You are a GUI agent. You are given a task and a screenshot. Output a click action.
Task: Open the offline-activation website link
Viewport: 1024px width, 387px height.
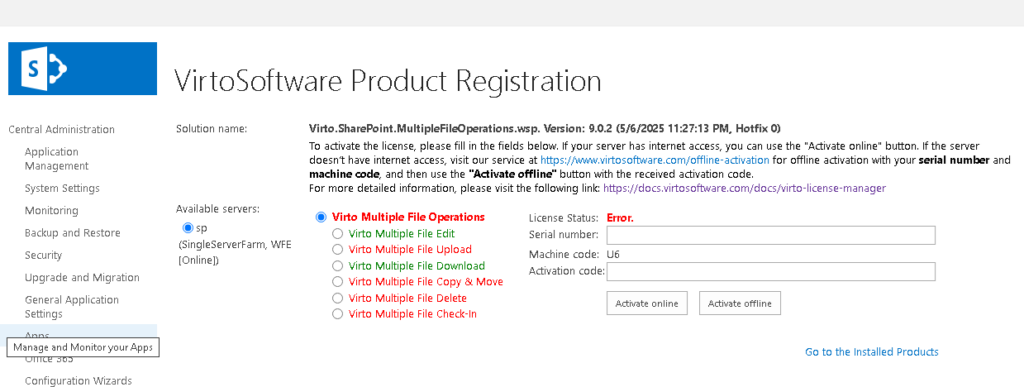[x=654, y=160]
